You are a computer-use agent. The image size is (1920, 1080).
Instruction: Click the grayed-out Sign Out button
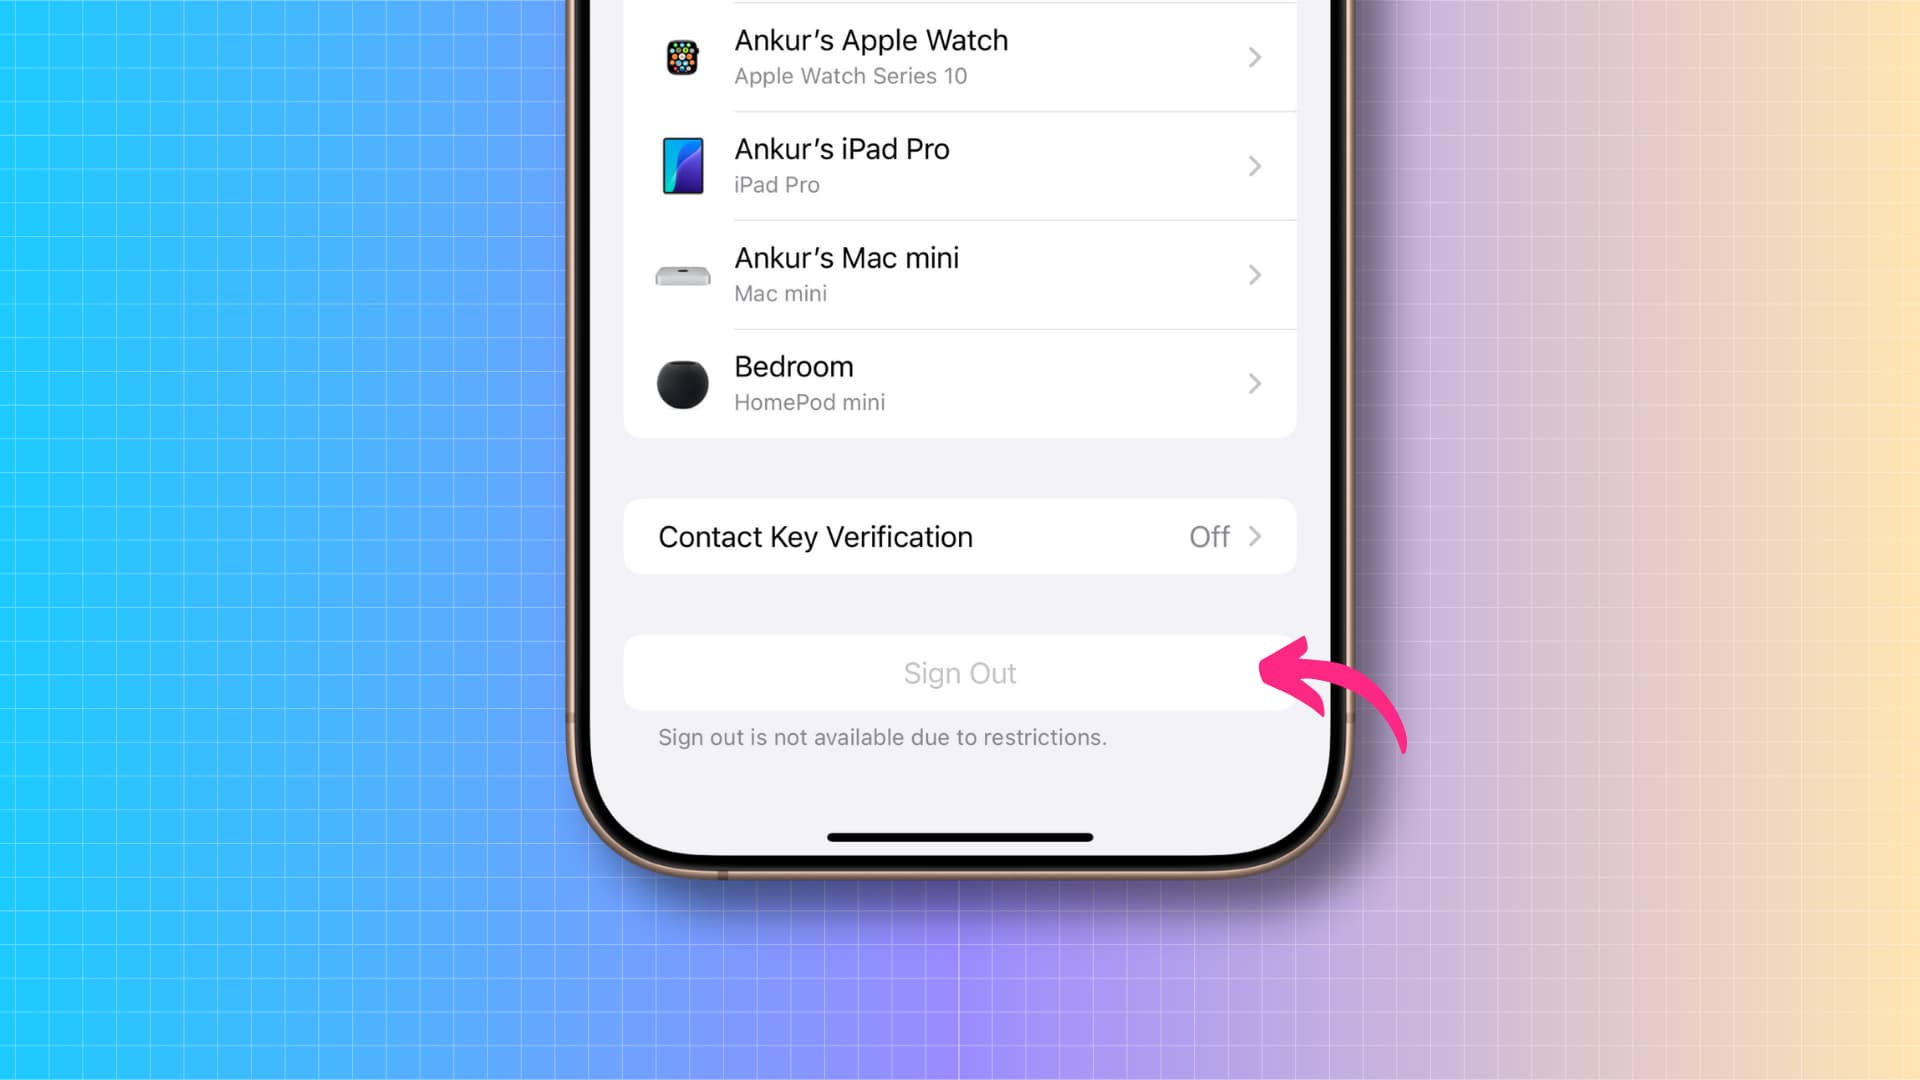(960, 673)
